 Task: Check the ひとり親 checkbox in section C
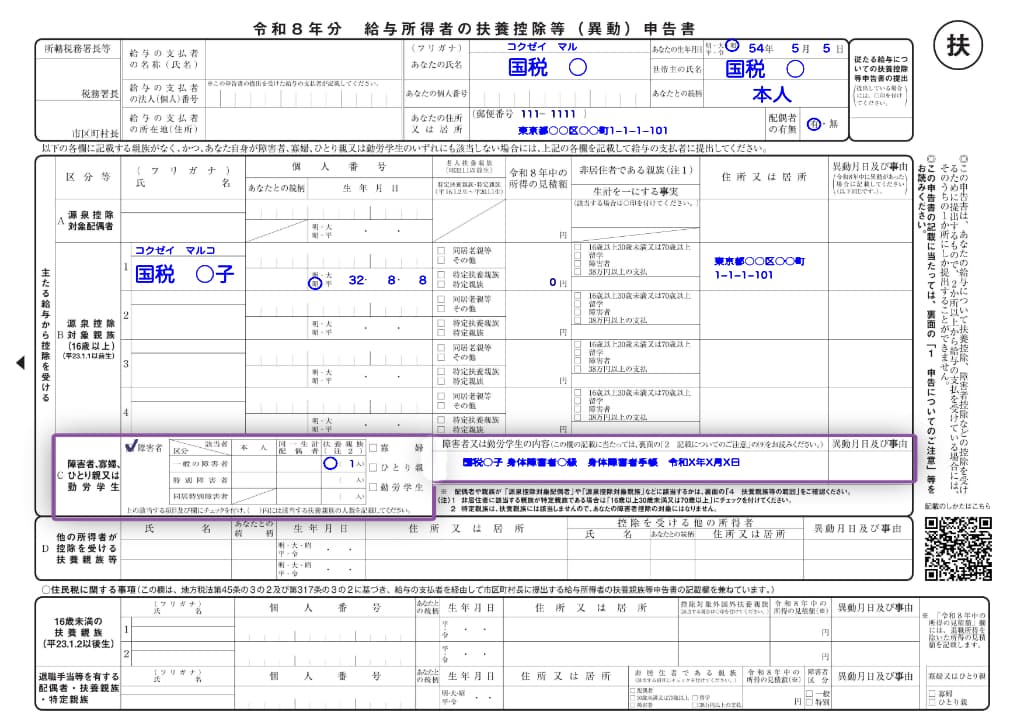pos(373,467)
